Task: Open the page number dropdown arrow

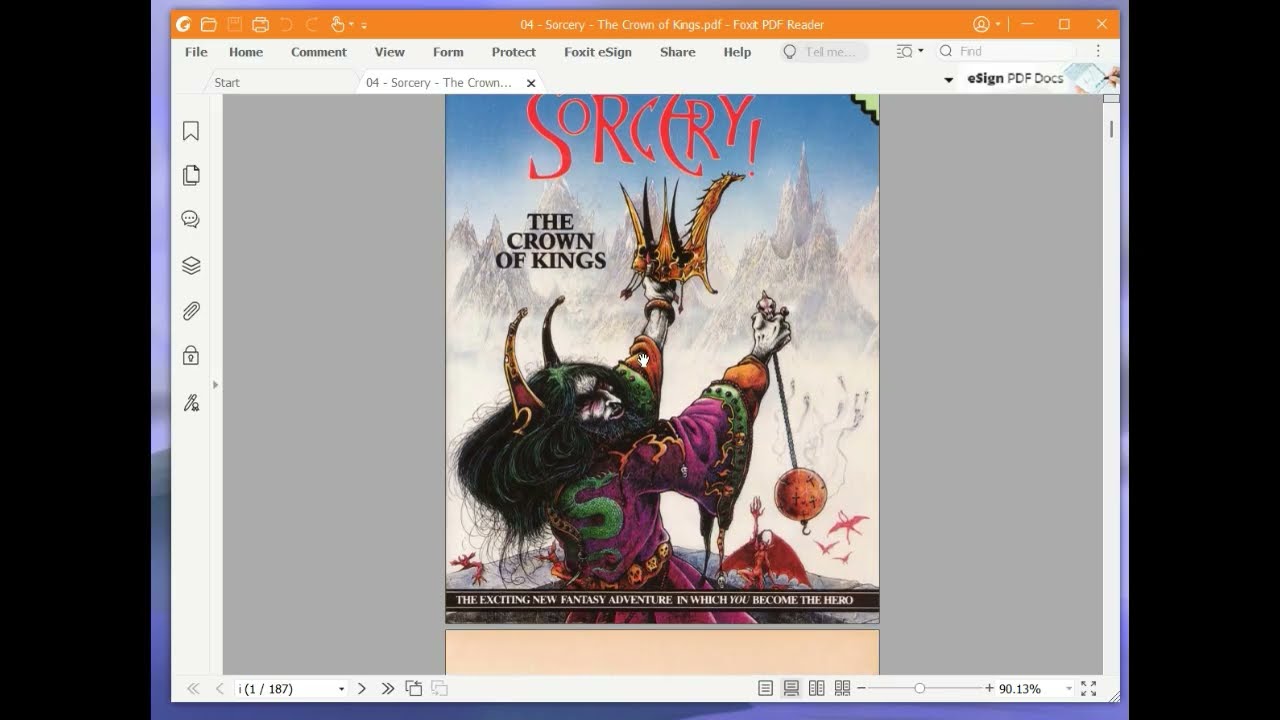Action: (x=341, y=689)
